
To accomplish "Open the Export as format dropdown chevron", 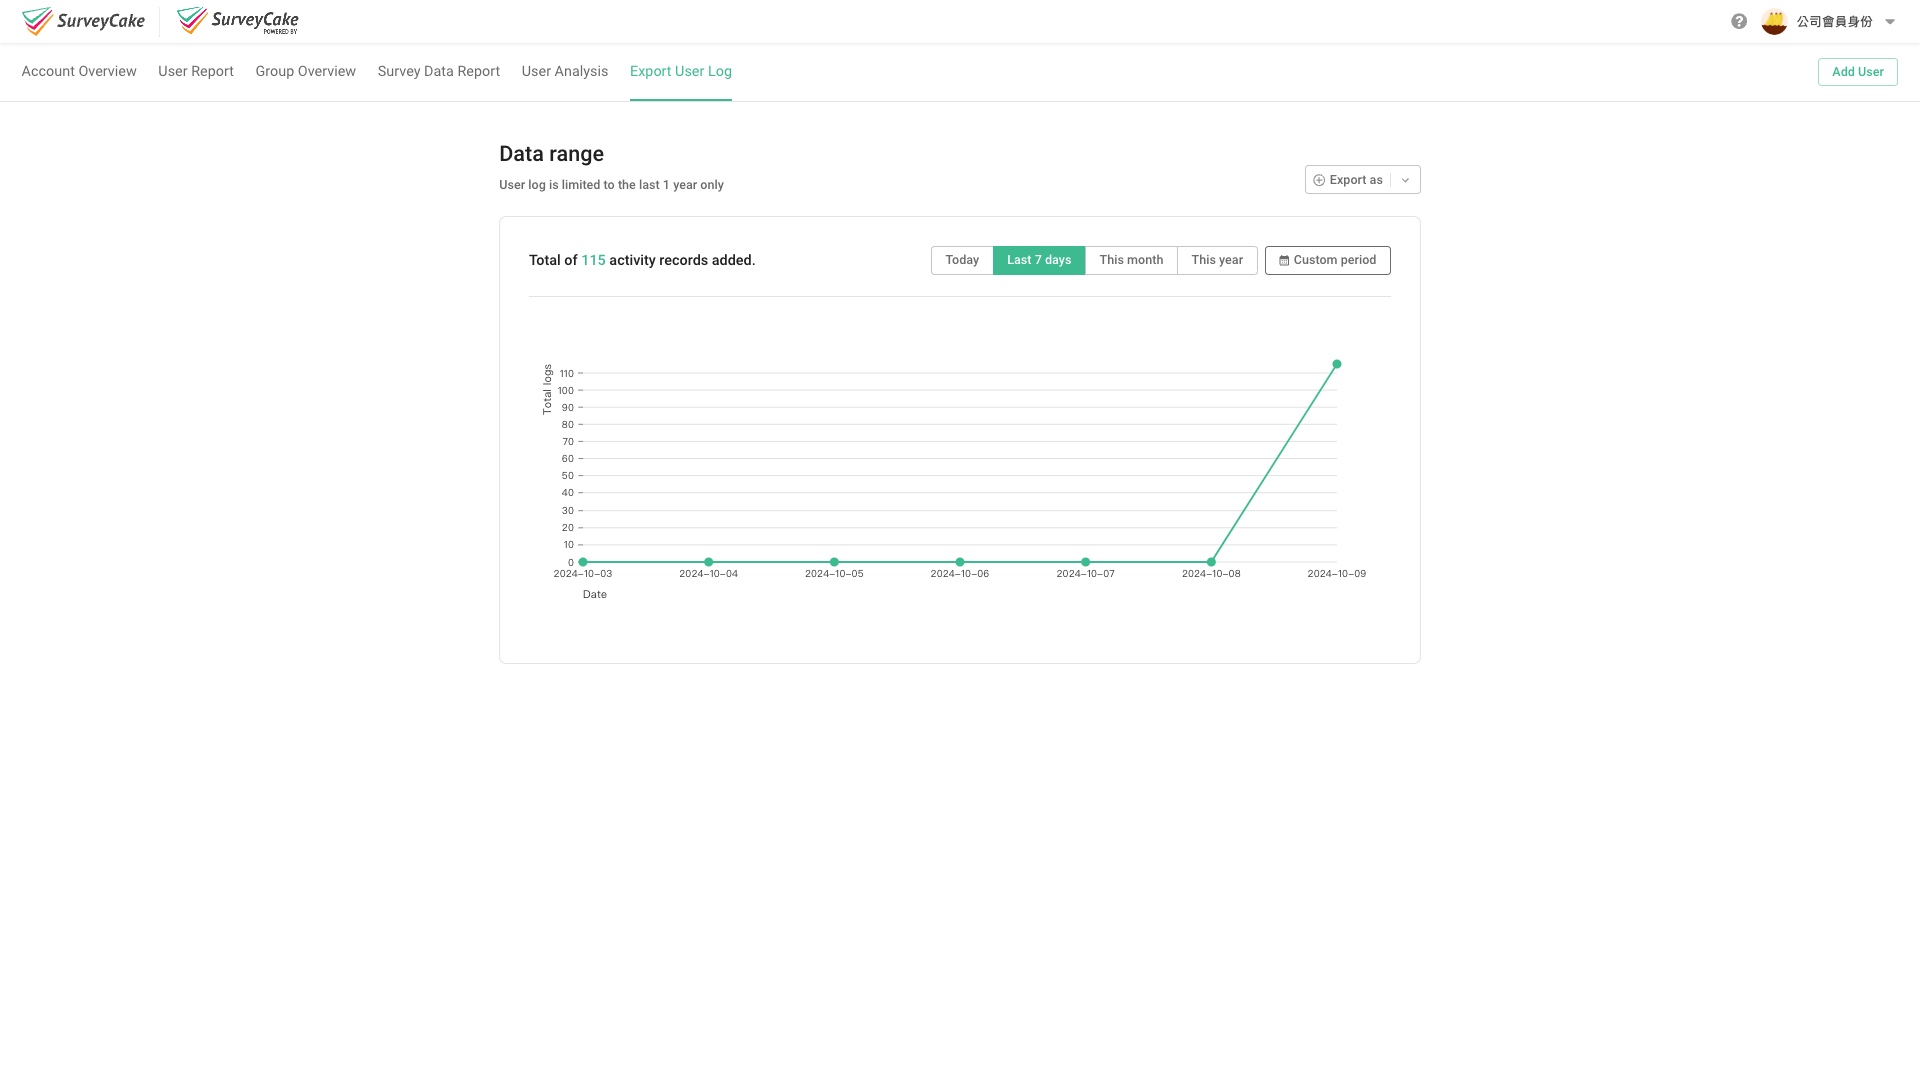I will pos(1405,180).
